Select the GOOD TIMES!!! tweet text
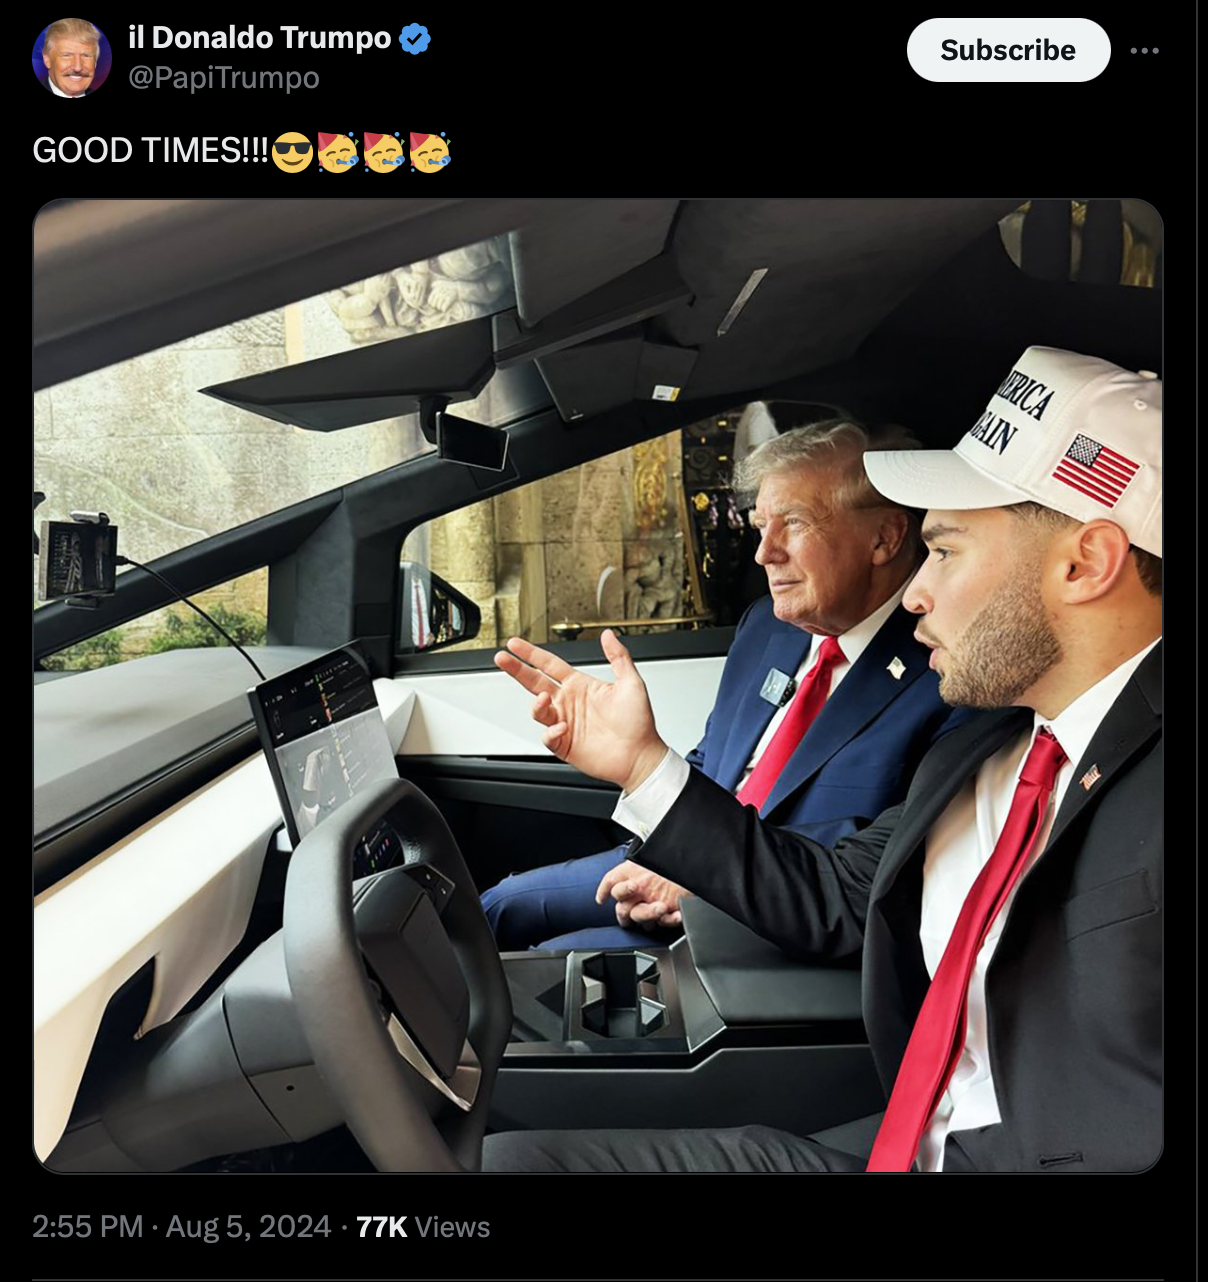The height and width of the screenshot is (1282, 1208). pos(150,151)
